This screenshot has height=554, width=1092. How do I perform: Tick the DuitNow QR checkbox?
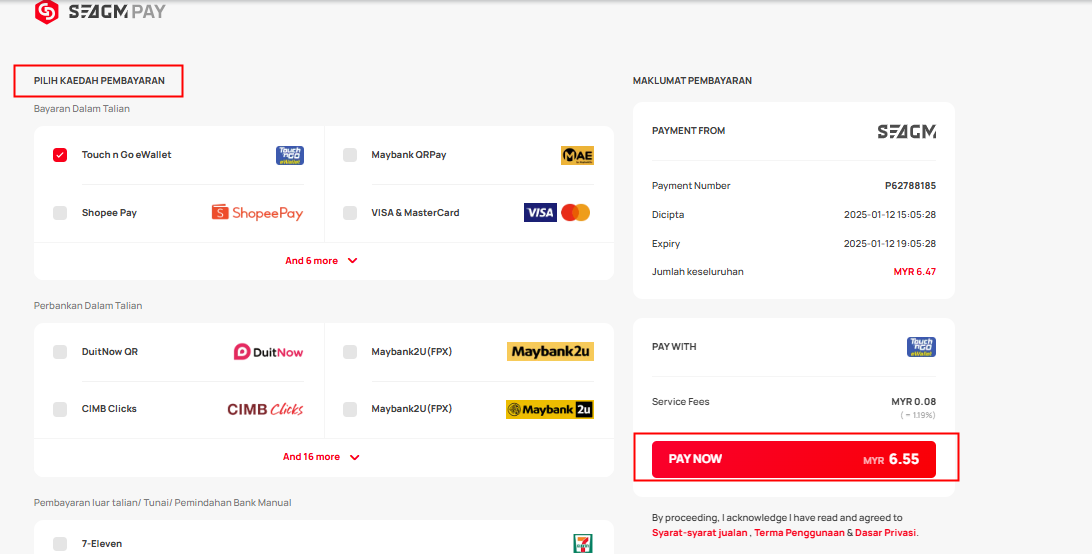tap(60, 352)
